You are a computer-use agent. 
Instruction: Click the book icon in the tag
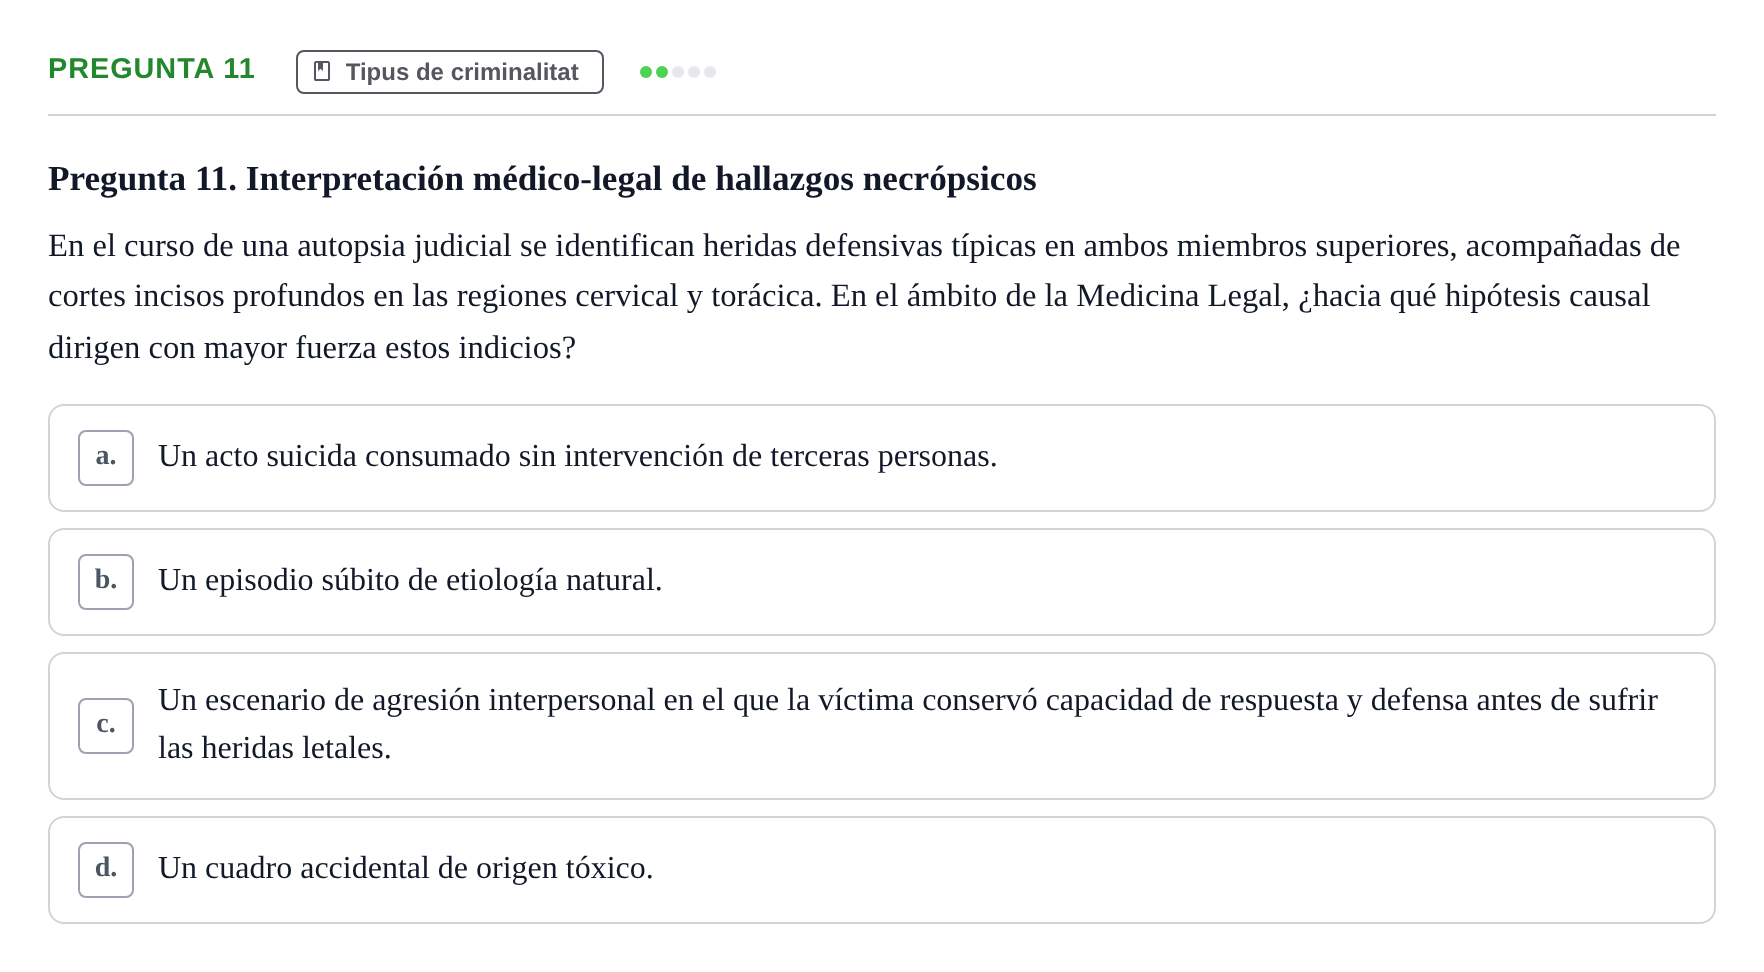pos(322,72)
